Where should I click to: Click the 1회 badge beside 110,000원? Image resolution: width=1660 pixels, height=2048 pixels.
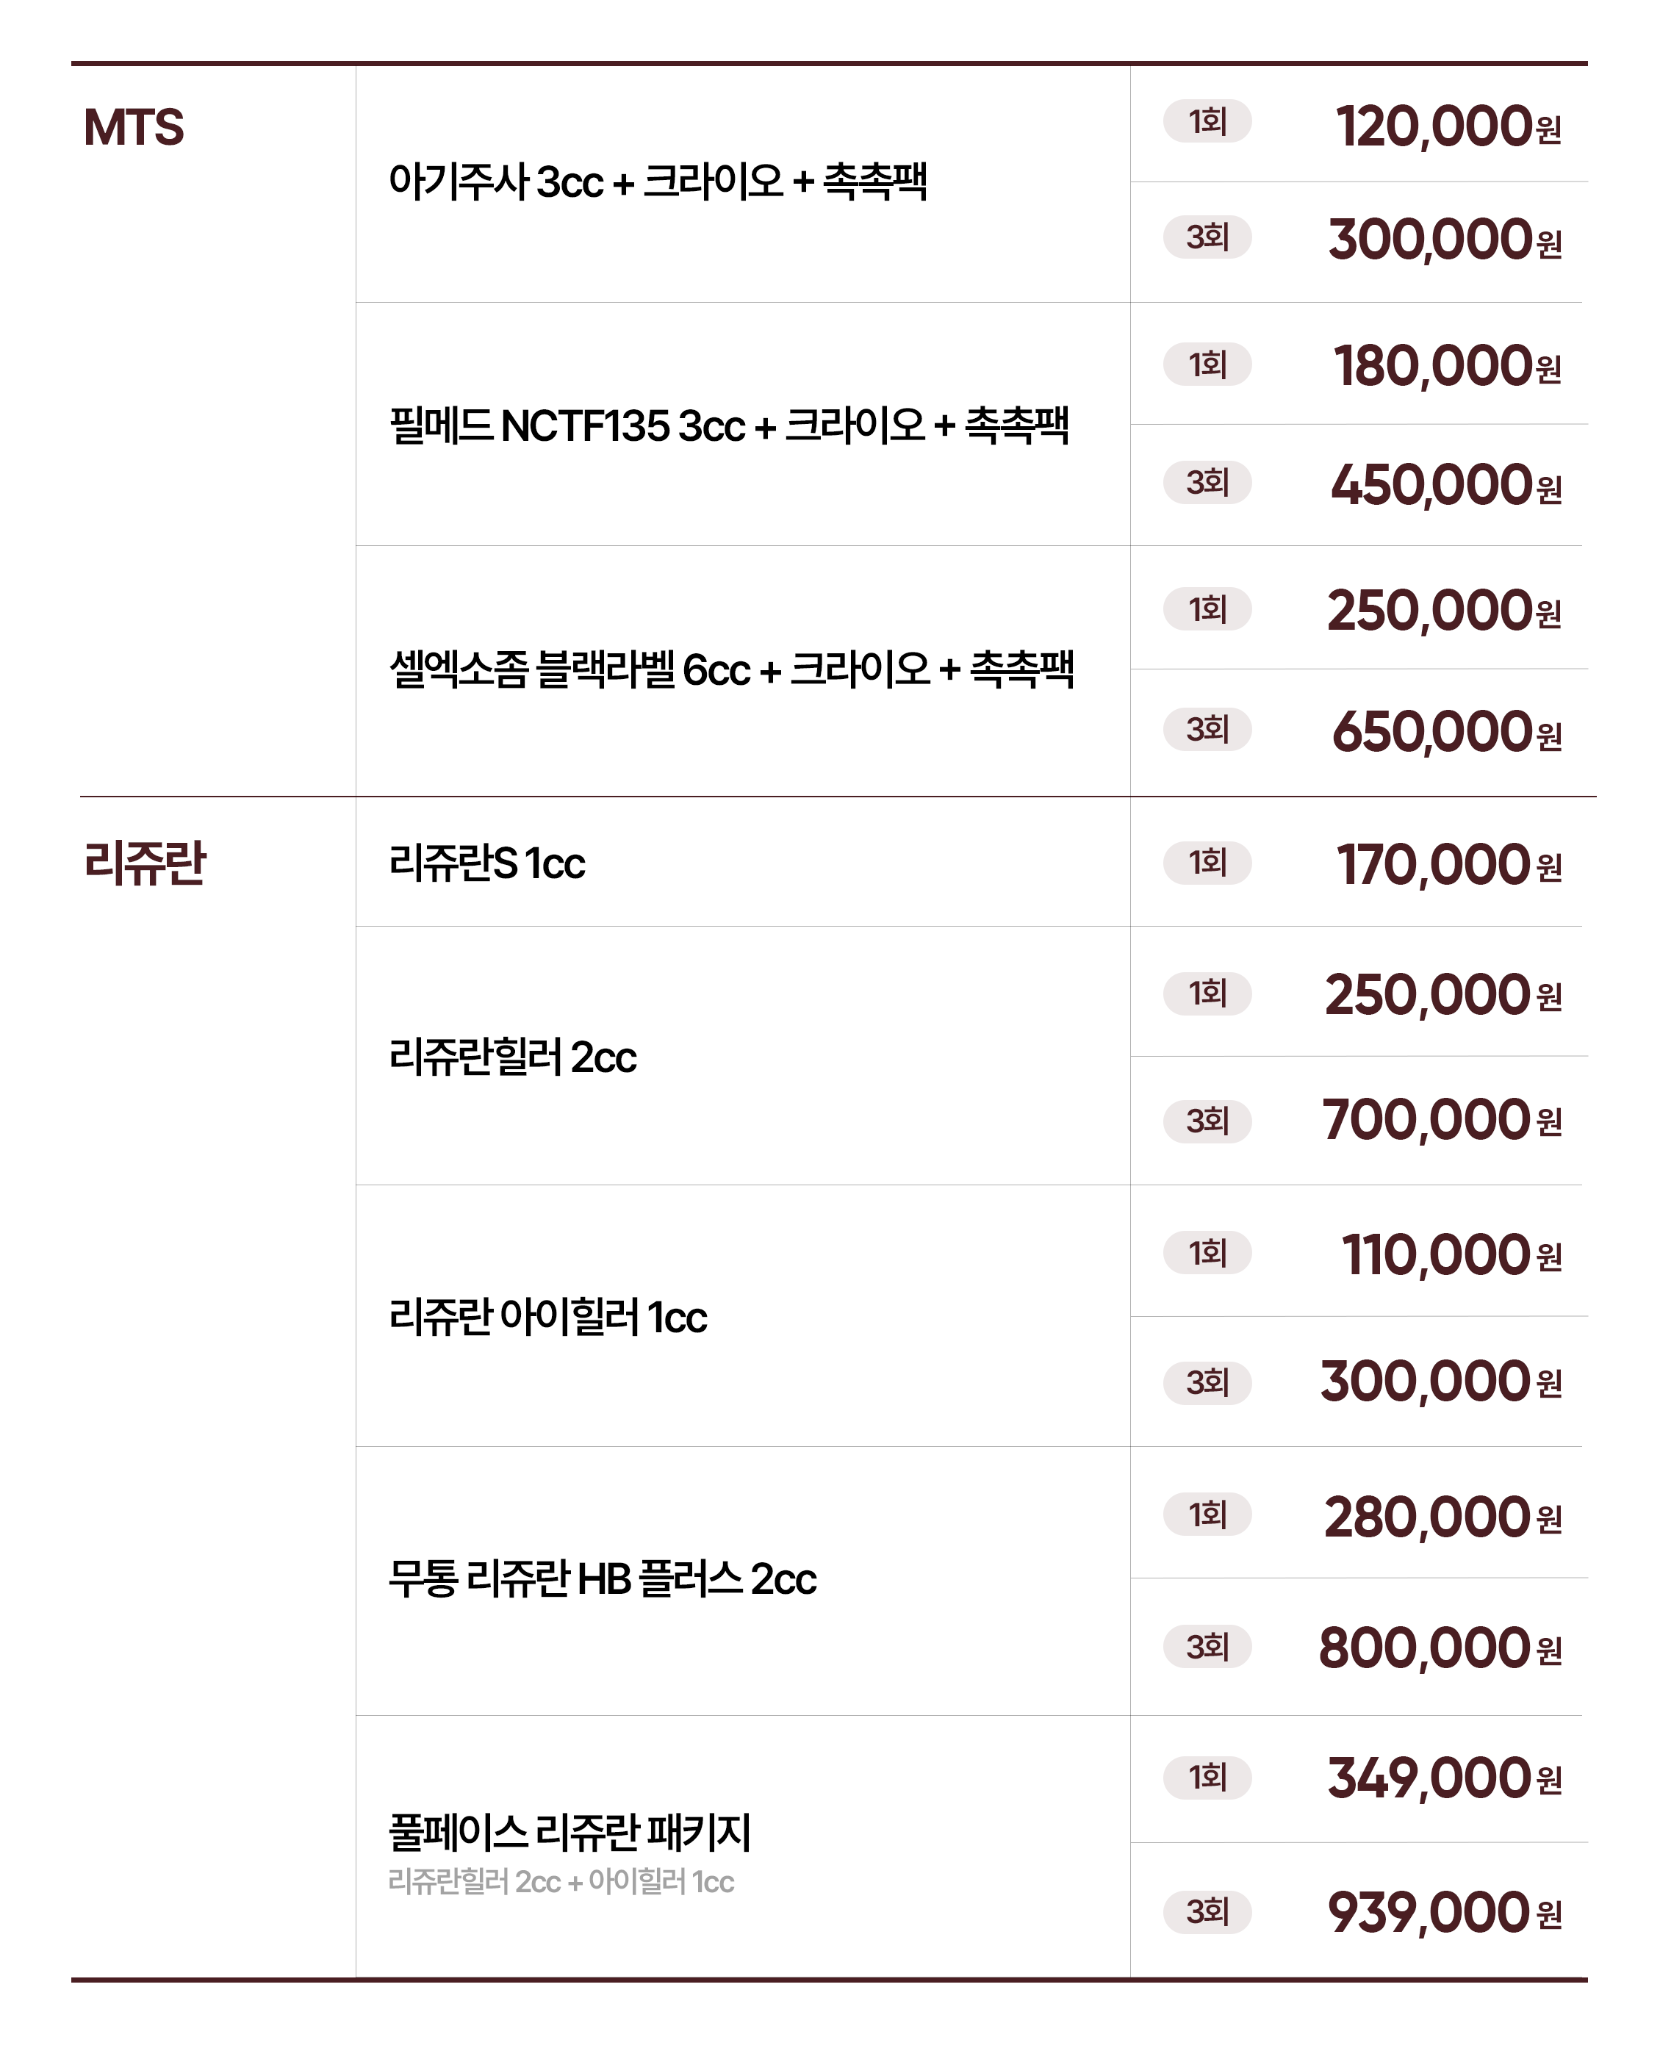(1207, 1253)
